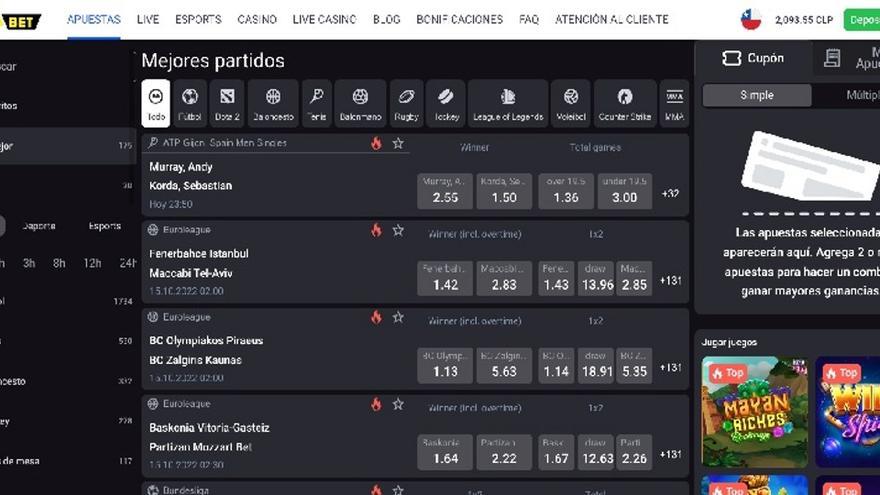
Task: Open the CASINO menu
Action: click(256, 20)
